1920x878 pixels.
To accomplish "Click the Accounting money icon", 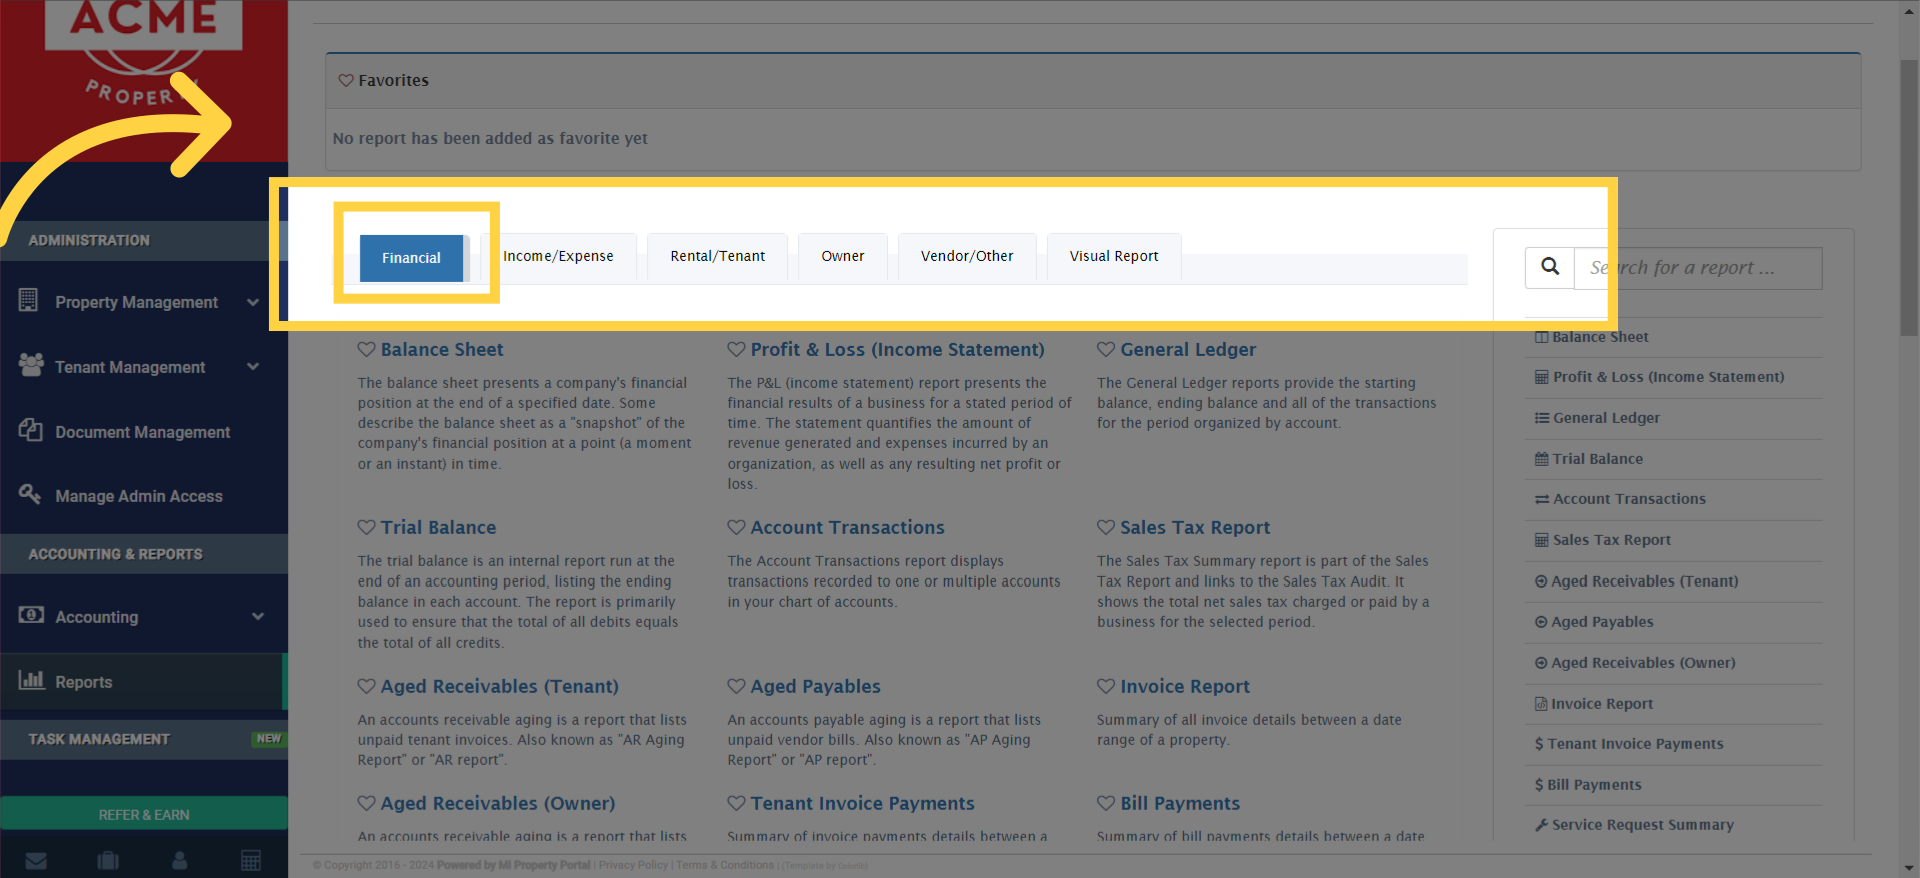I will (31, 615).
